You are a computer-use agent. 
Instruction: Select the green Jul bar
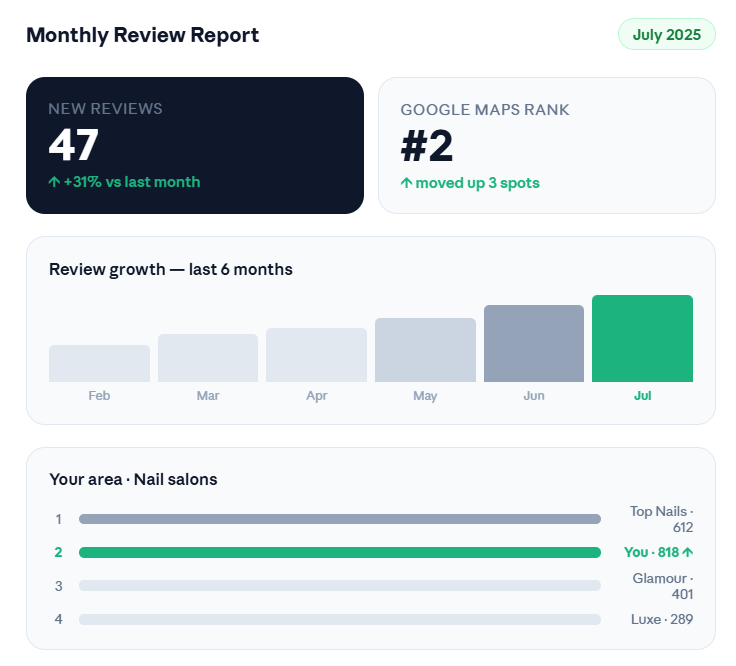point(642,338)
